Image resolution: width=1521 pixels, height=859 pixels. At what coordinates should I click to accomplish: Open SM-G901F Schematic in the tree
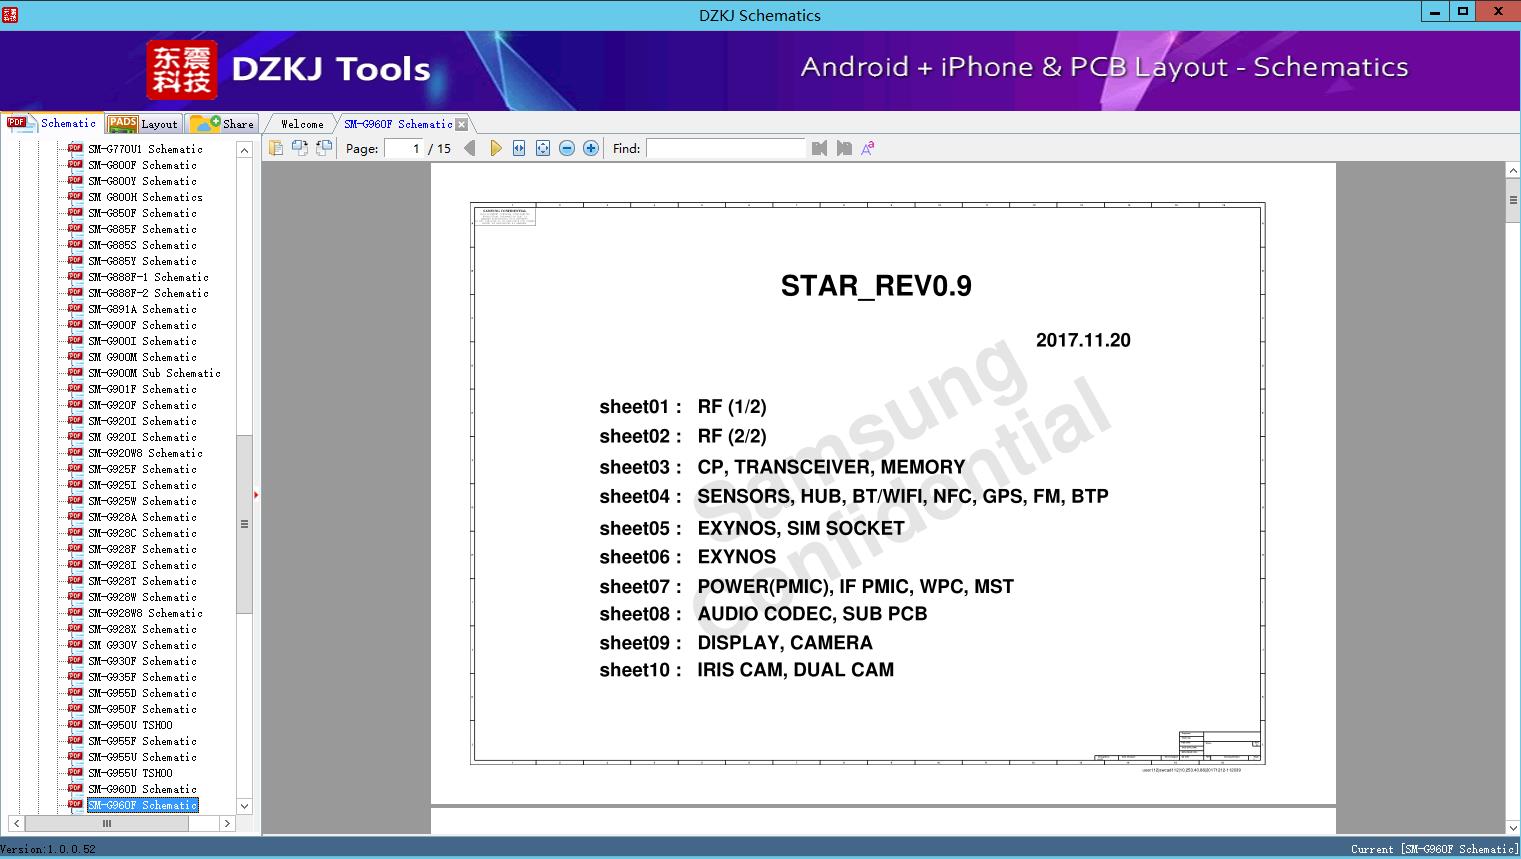[142, 389]
